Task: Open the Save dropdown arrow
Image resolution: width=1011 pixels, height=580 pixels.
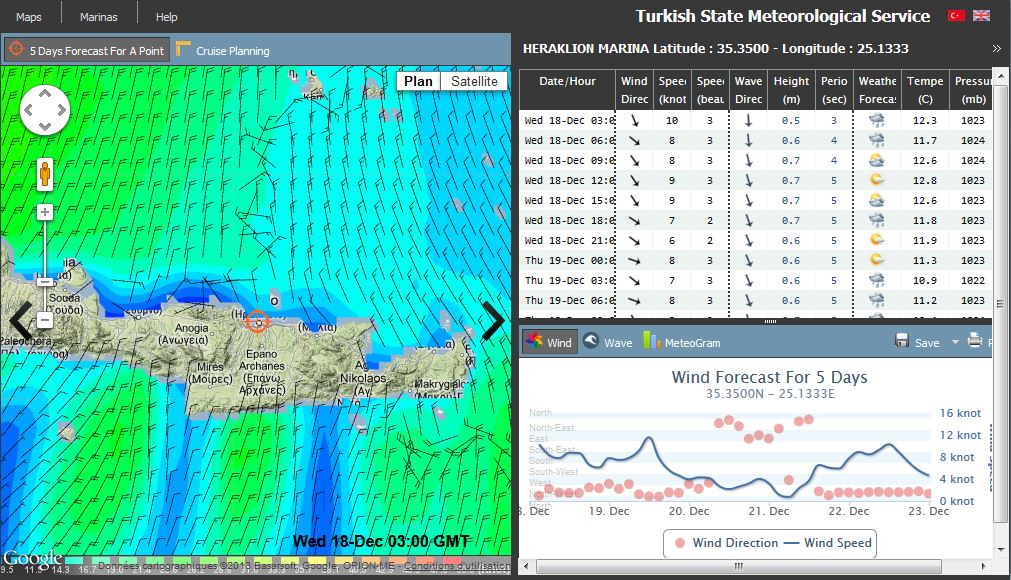Action: [x=955, y=342]
